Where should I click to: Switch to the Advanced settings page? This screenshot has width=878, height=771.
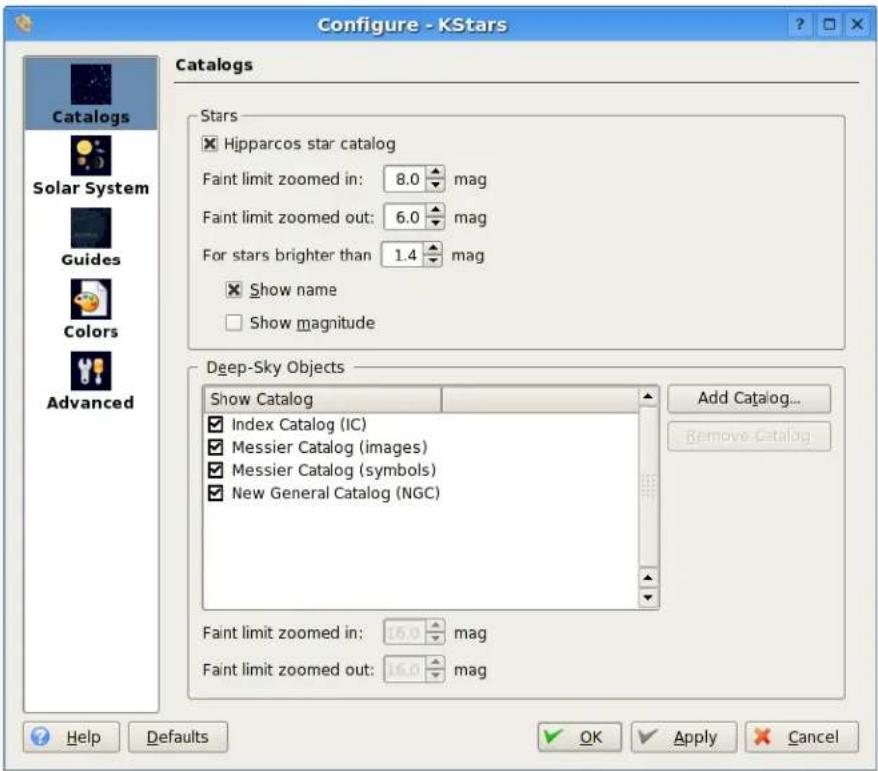click(x=91, y=381)
